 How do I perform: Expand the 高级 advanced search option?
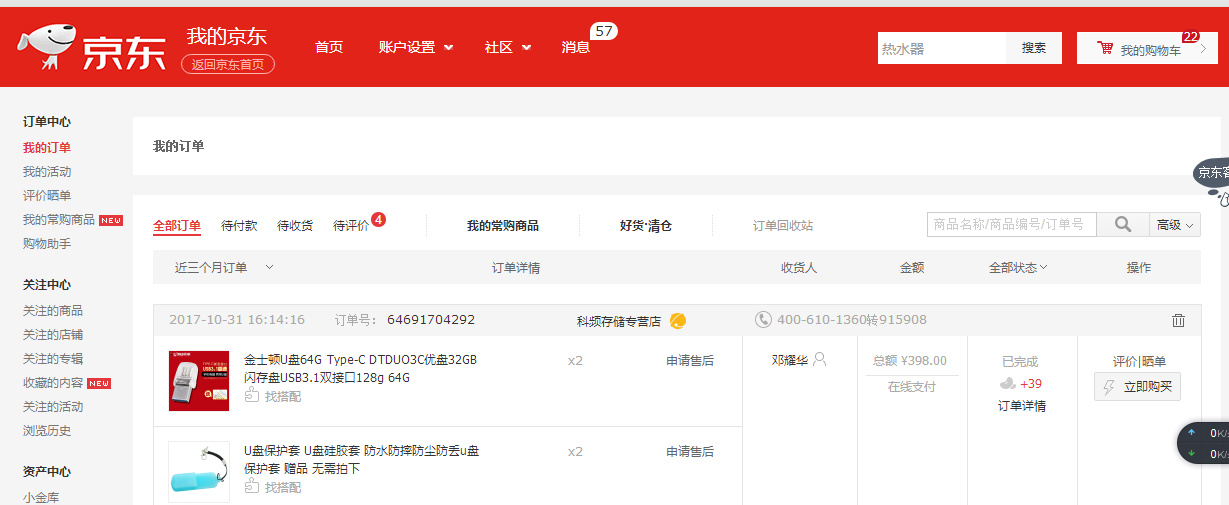tap(1175, 225)
